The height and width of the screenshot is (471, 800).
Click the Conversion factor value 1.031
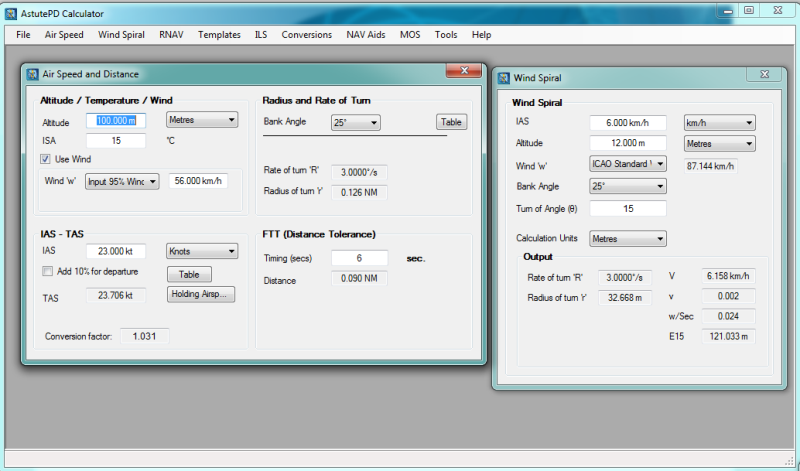144,336
